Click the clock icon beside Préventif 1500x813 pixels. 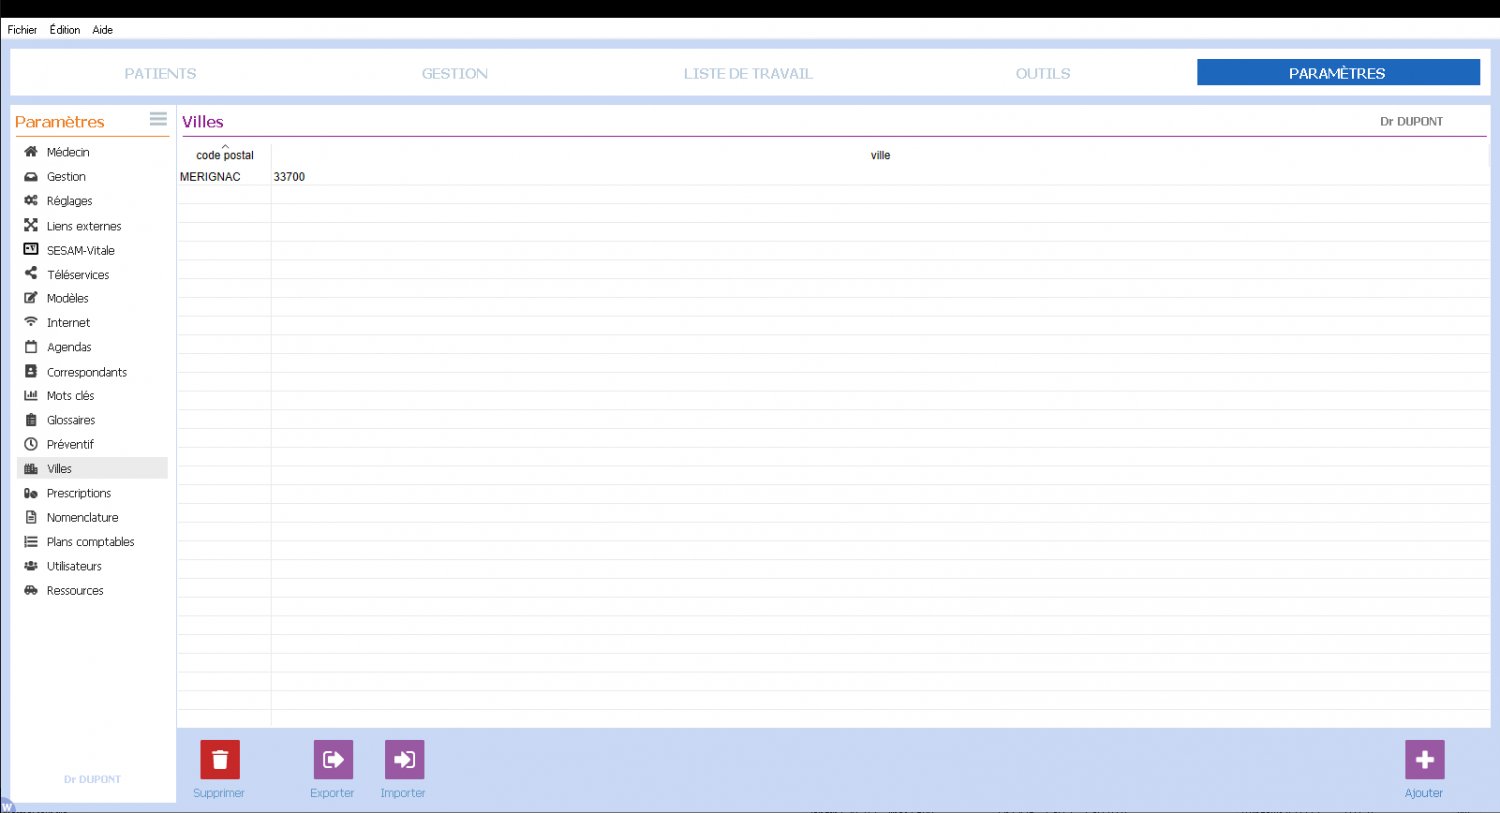point(31,444)
